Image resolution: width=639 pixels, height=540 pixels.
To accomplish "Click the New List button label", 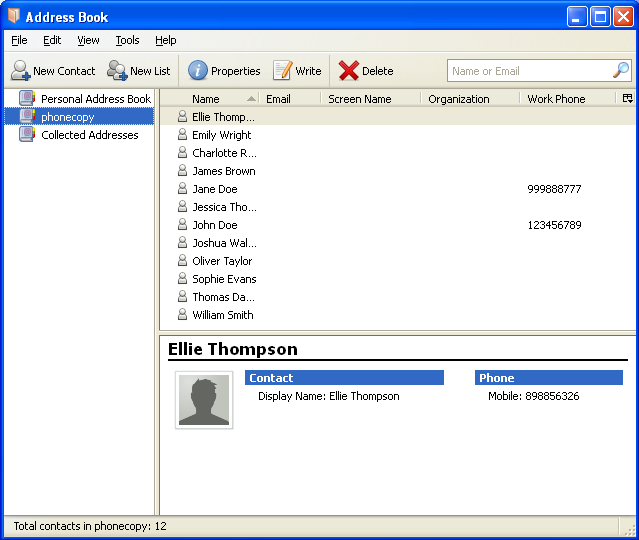I will [150, 71].
